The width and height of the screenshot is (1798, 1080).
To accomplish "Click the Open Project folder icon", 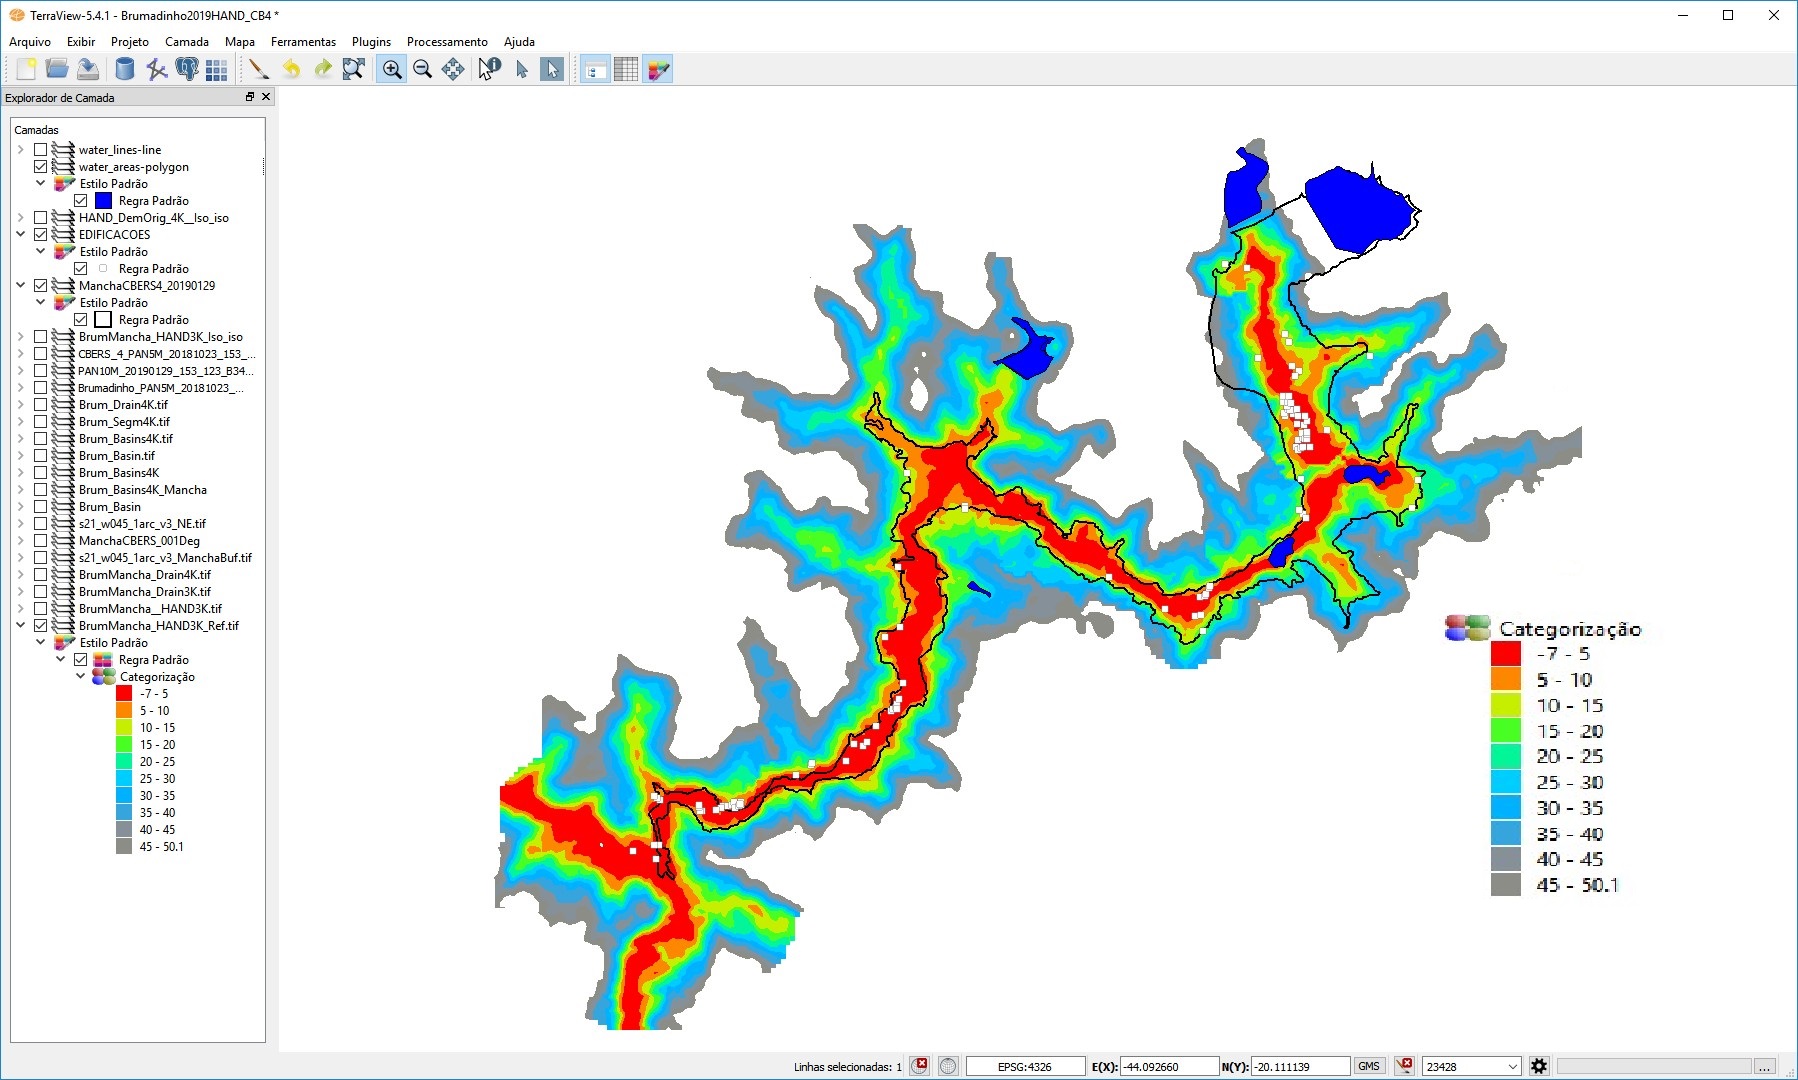I will [x=57, y=69].
